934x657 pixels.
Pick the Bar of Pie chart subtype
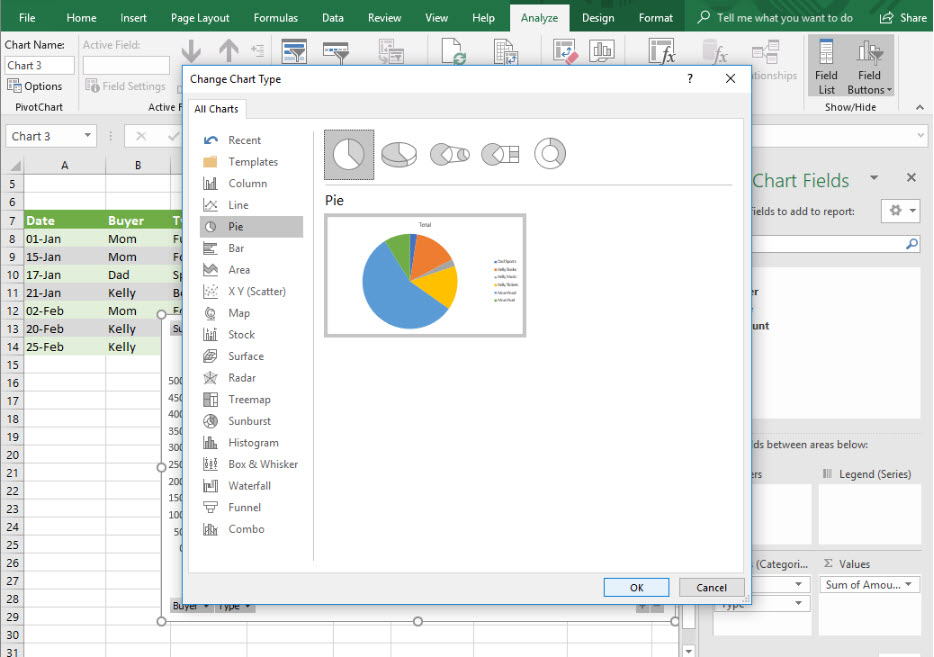[x=500, y=154]
